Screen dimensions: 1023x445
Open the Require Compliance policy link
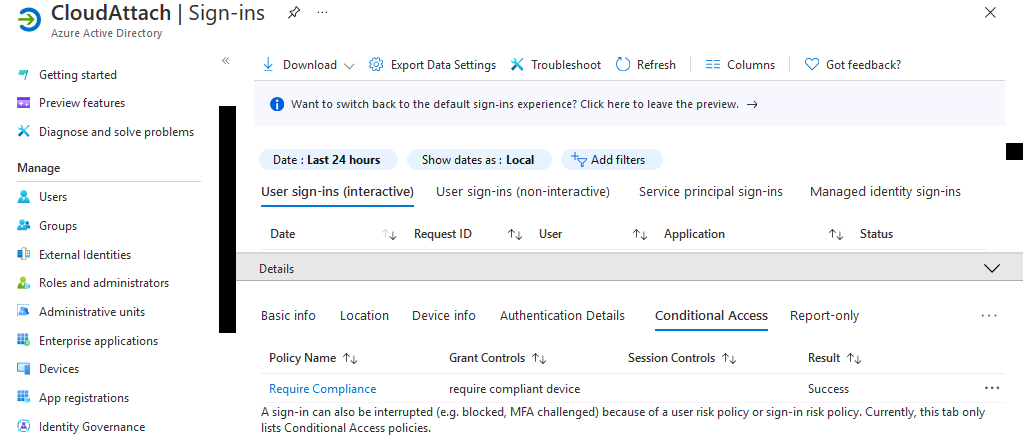322,389
